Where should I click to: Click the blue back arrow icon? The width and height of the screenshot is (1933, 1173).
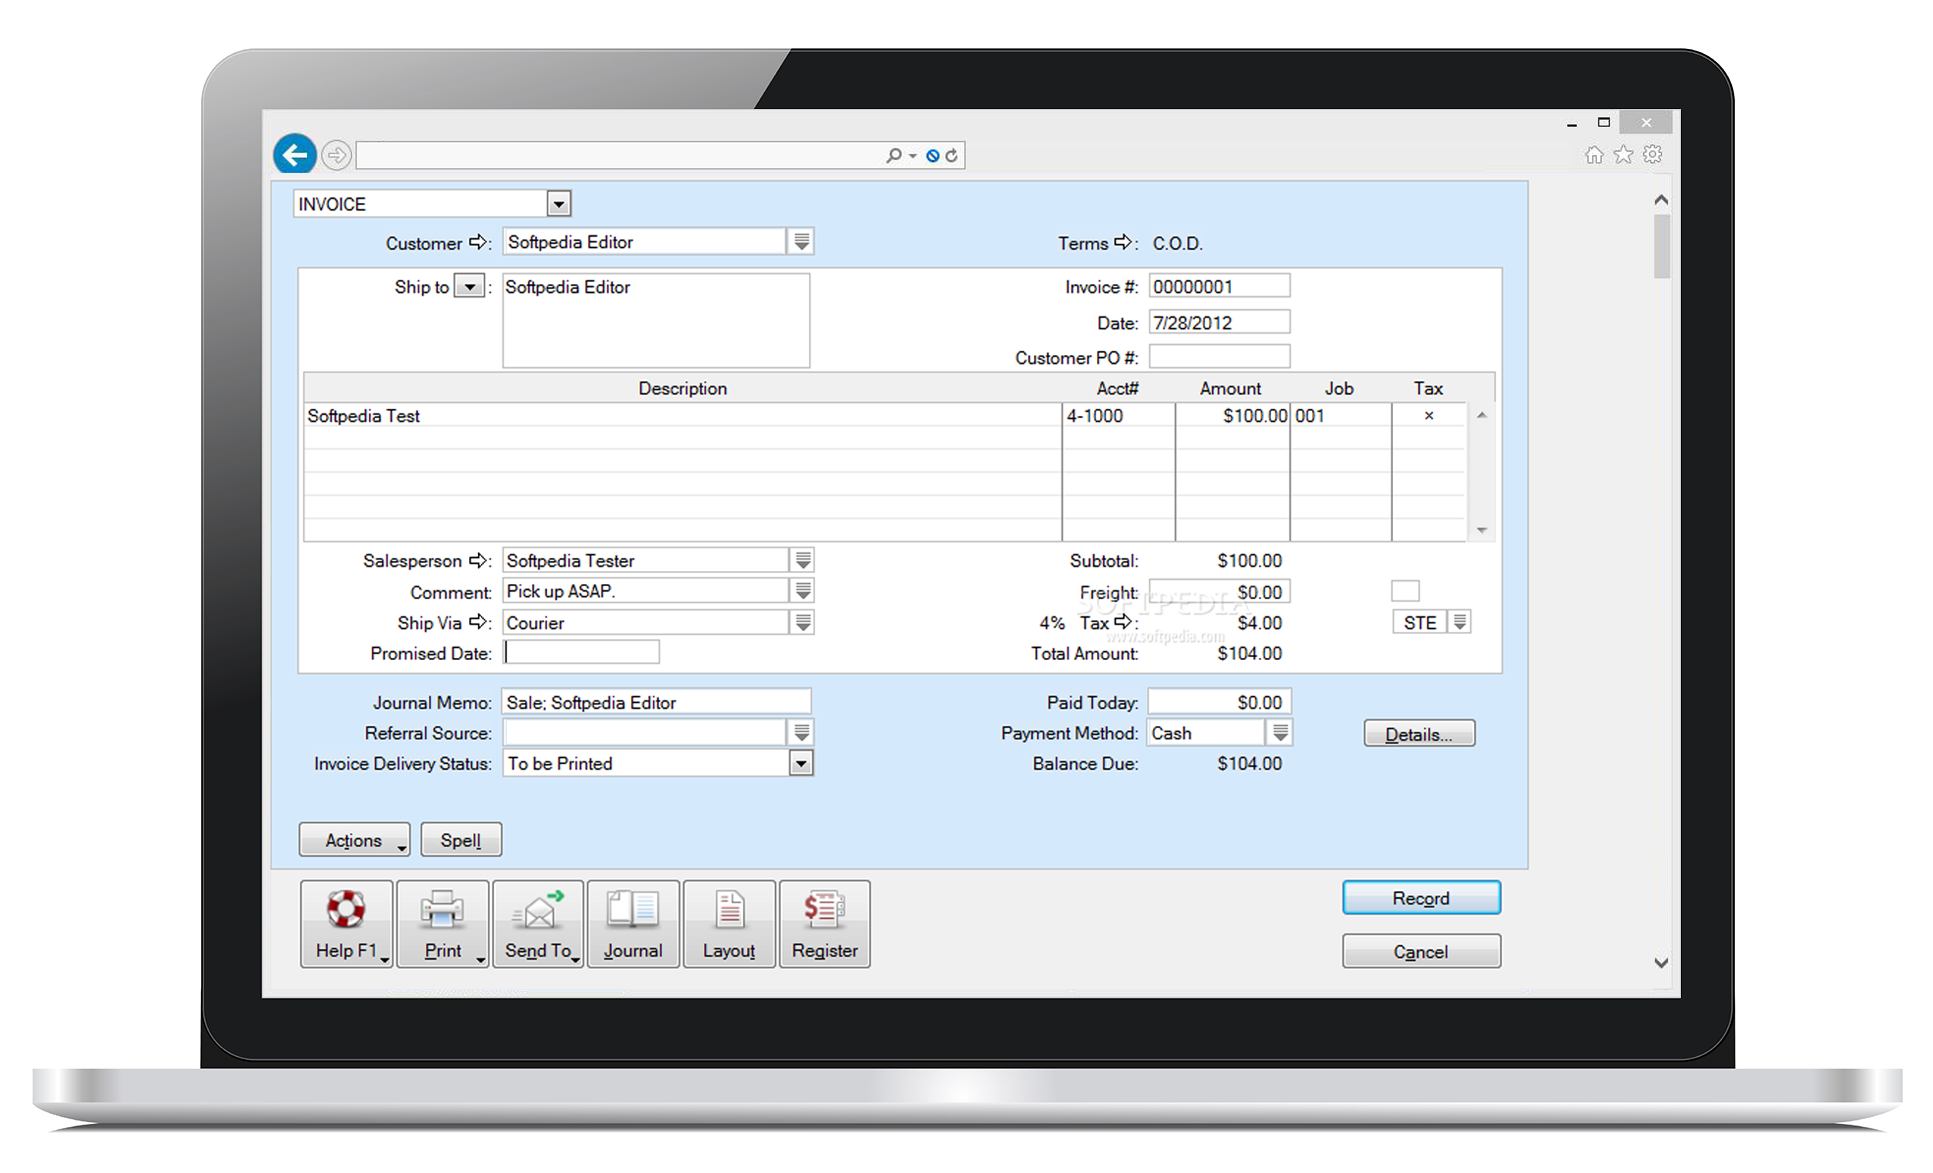pyautogui.click(x=295, y=155)
